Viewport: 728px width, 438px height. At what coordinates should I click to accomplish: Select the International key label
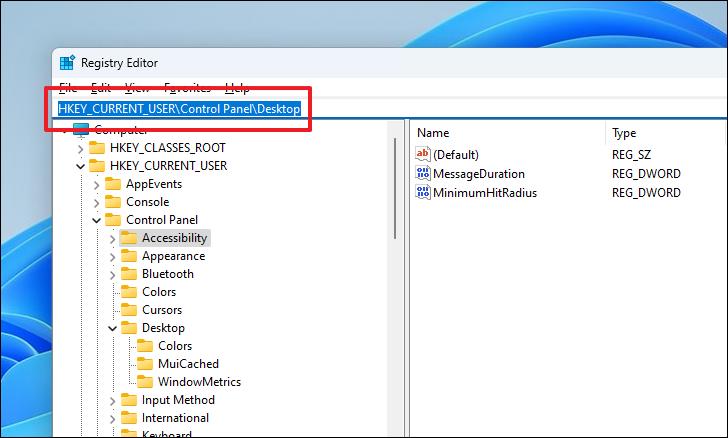[175, 418]
